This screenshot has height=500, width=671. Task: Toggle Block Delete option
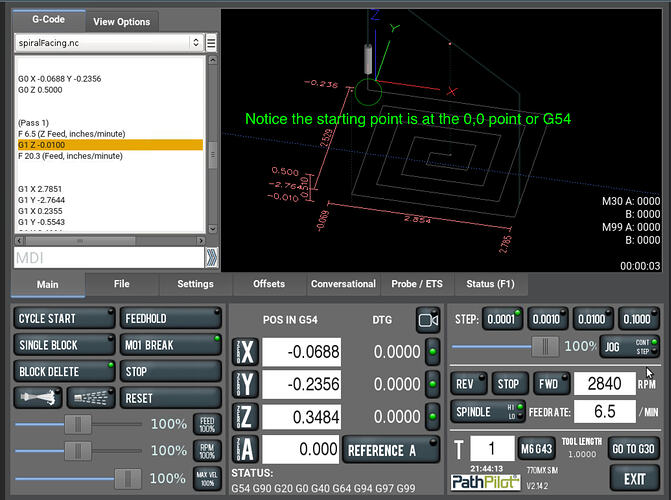click(64, 372)
